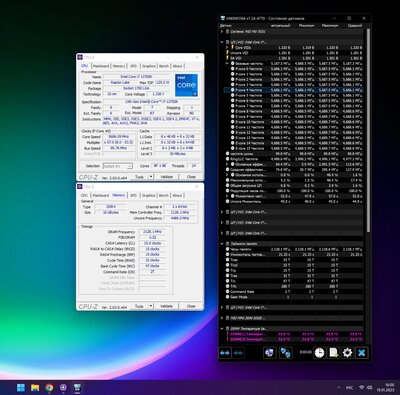Click the clock icon beside Gear Mode
The image size is (400, 395).
(x=228, y=297)
